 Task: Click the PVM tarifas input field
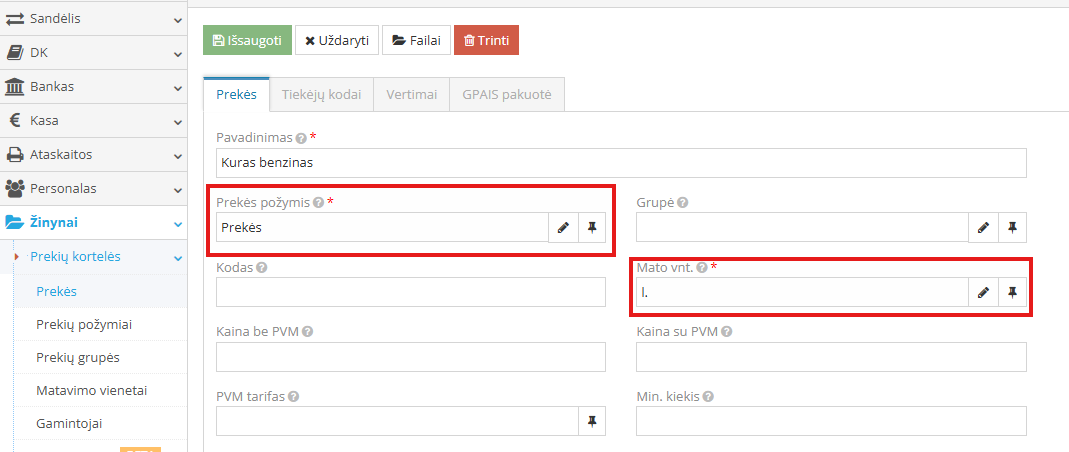pos(397,422)
